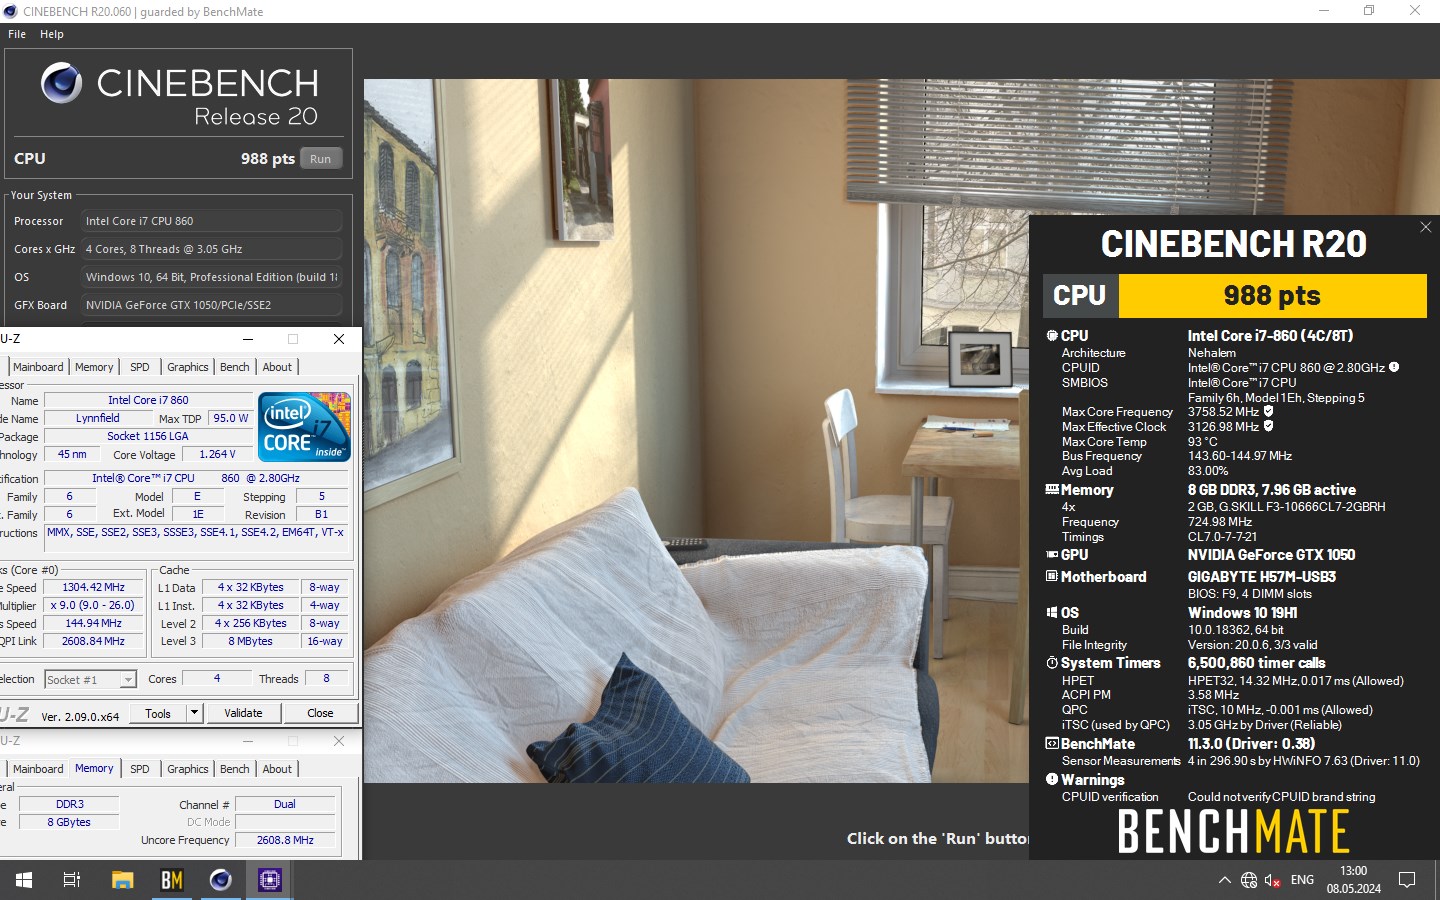Click the info icon after the CPUID brand string
Viewport: 1440px width, 900px height.
point(1394,367)
